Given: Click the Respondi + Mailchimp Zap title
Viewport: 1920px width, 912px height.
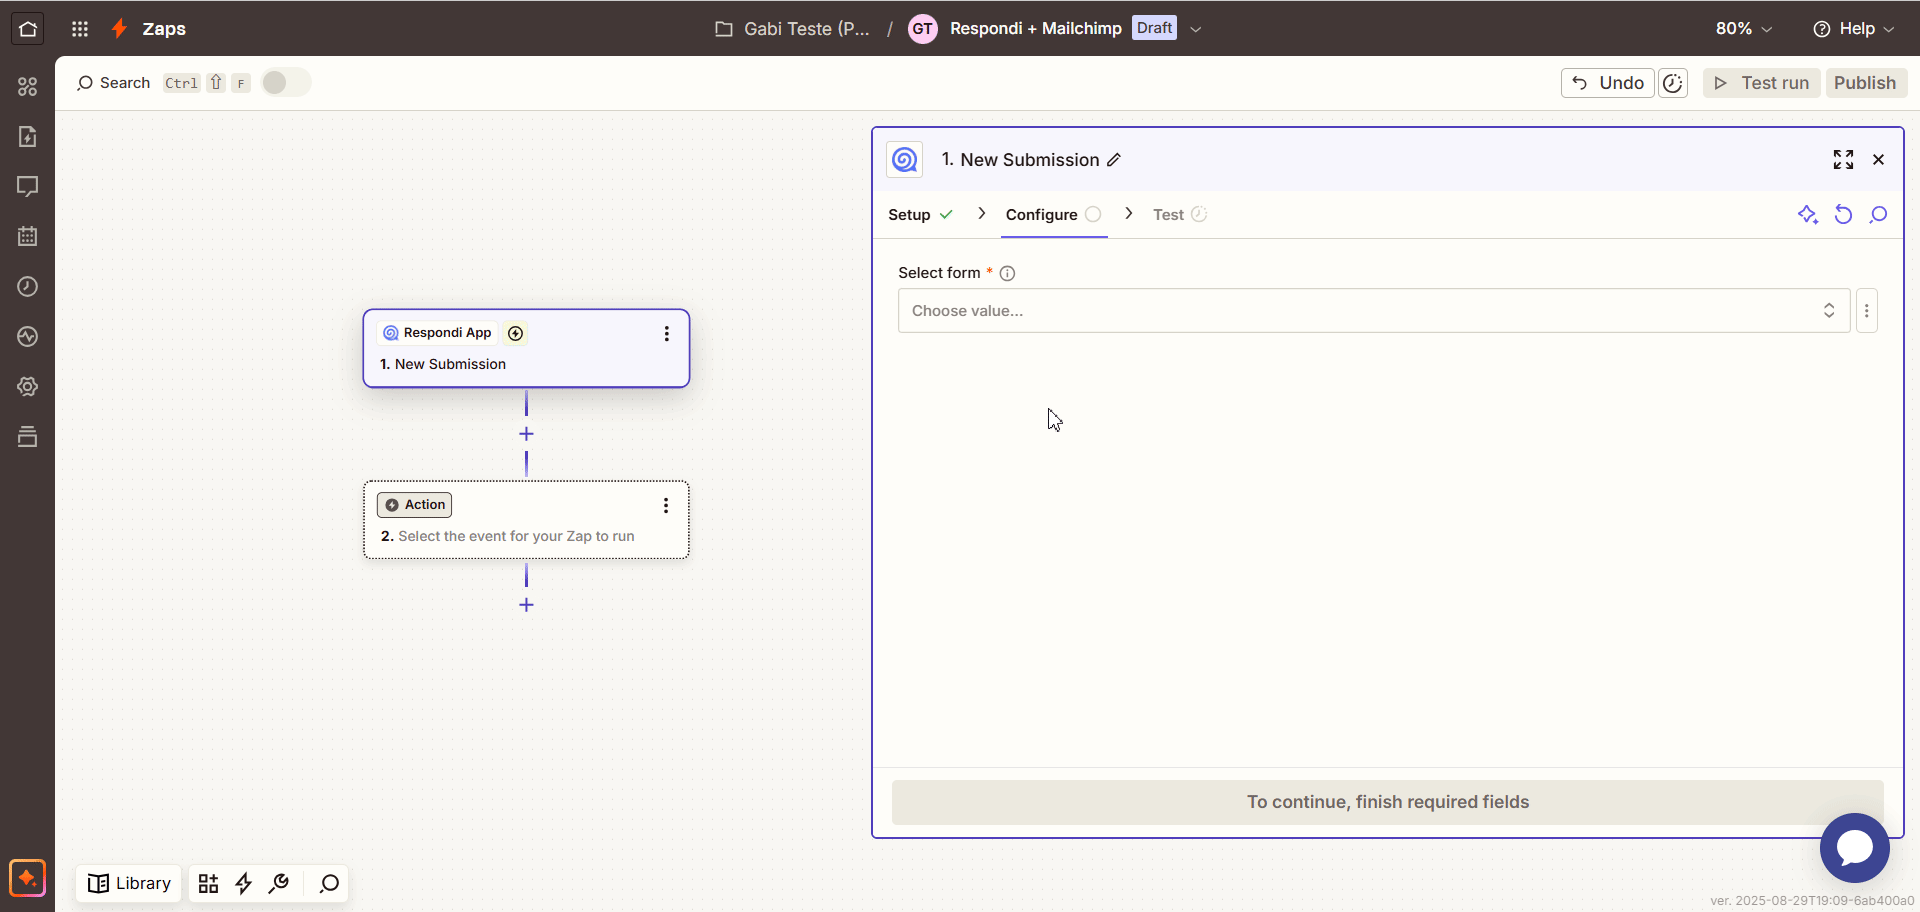Looking at the screenshot, I should pyautogui.click(x=1035, y=28).
